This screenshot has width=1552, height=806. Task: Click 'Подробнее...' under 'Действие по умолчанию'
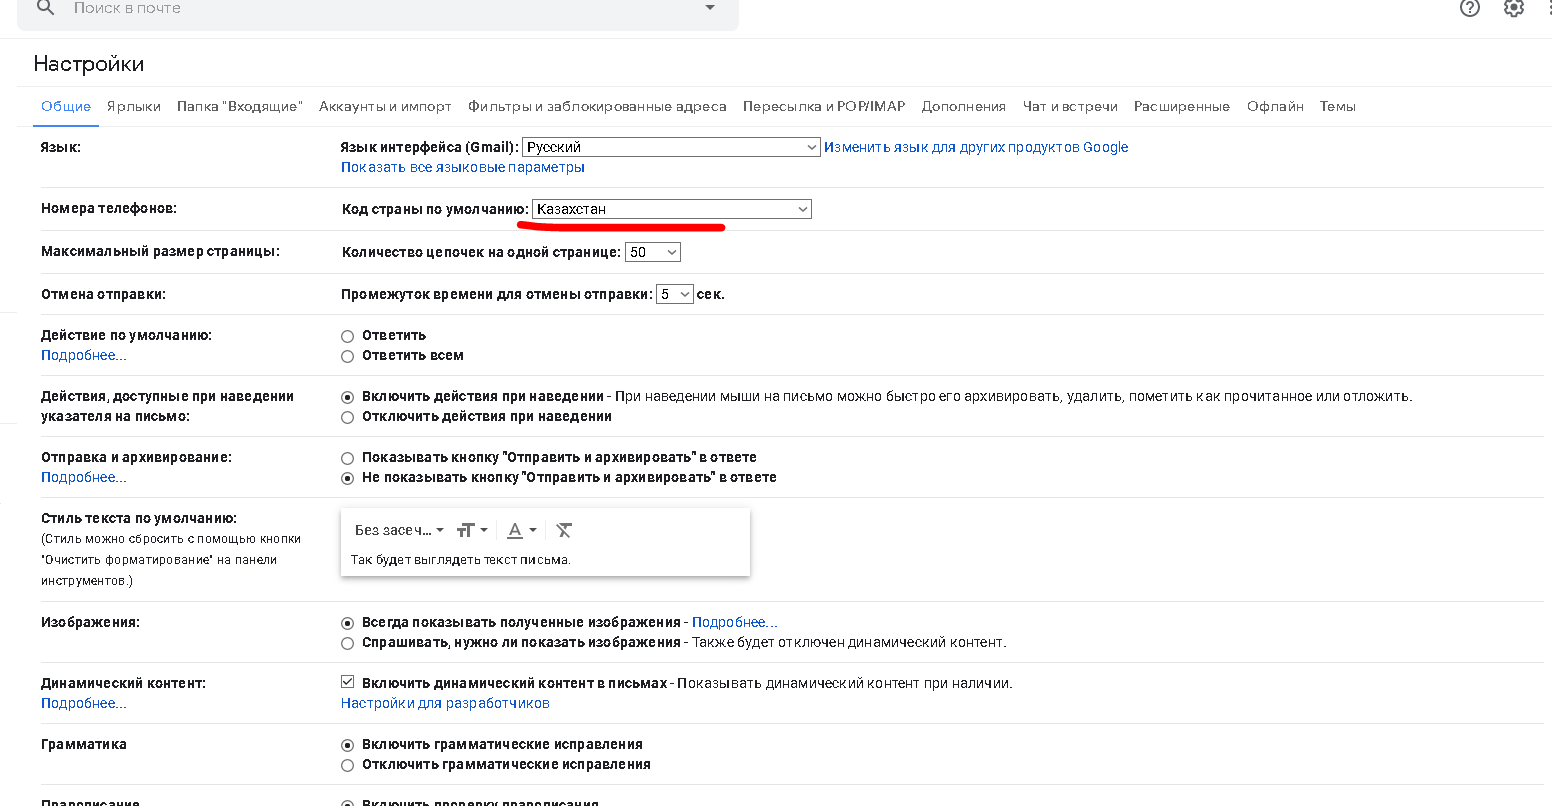tap(84, 355)
